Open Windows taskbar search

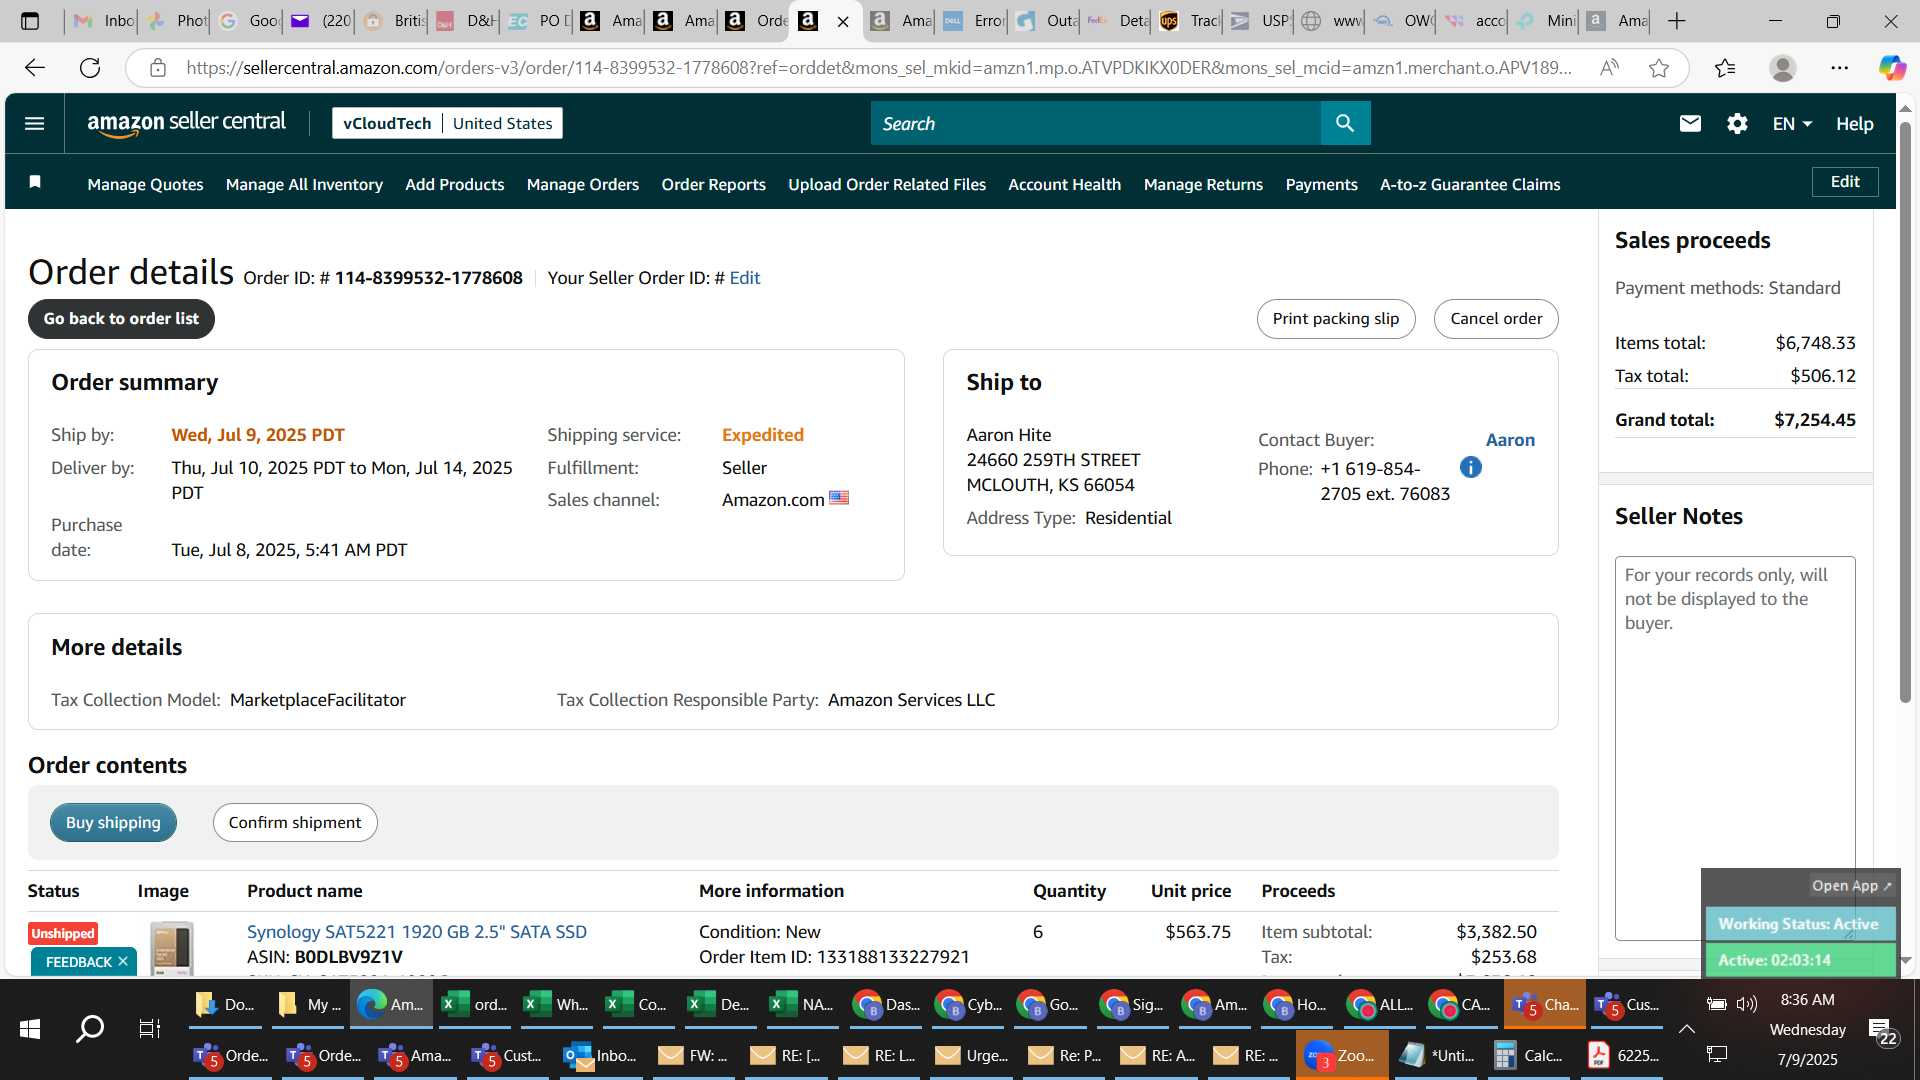90,1029
